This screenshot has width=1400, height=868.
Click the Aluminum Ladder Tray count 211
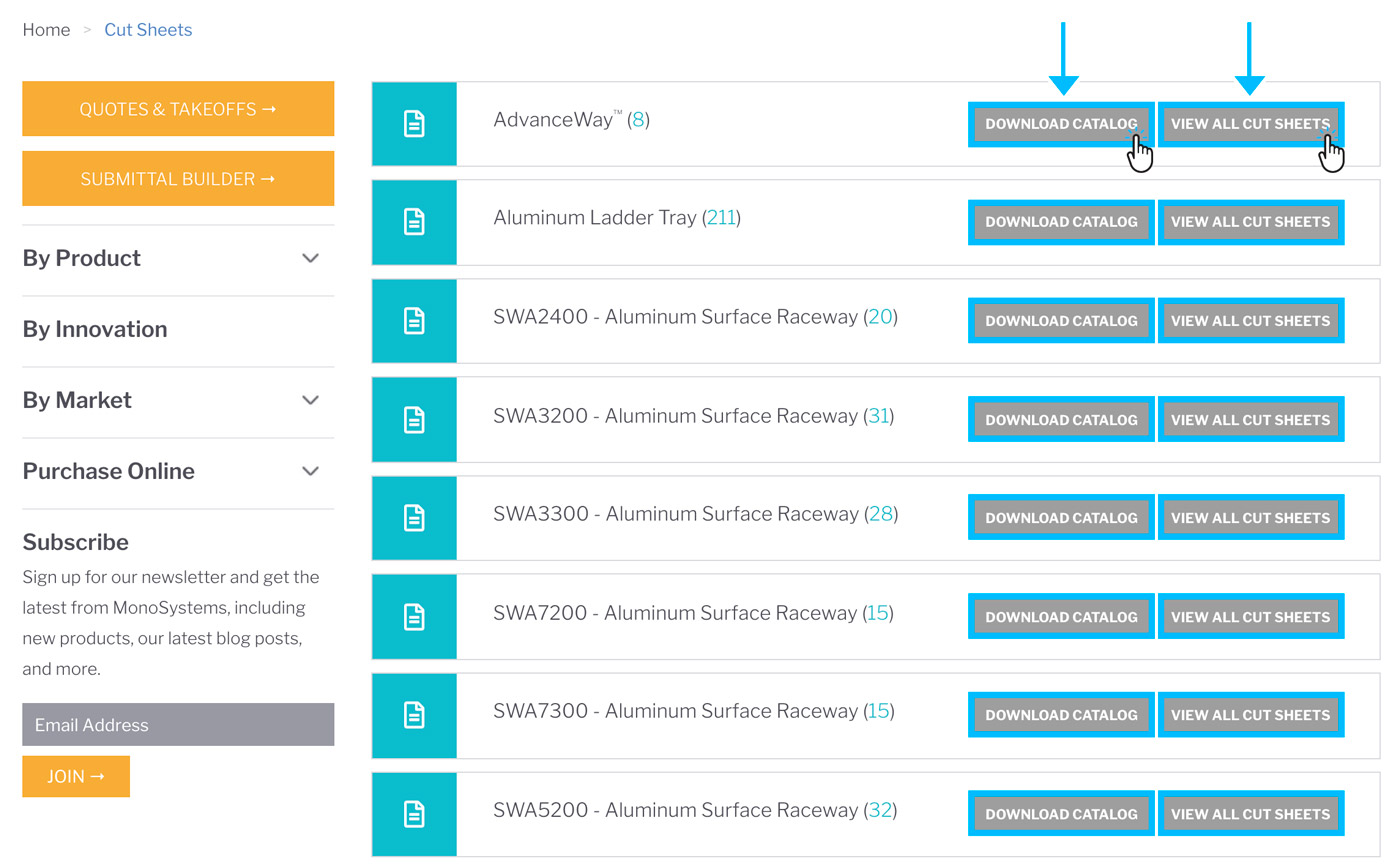pos(722,217)
